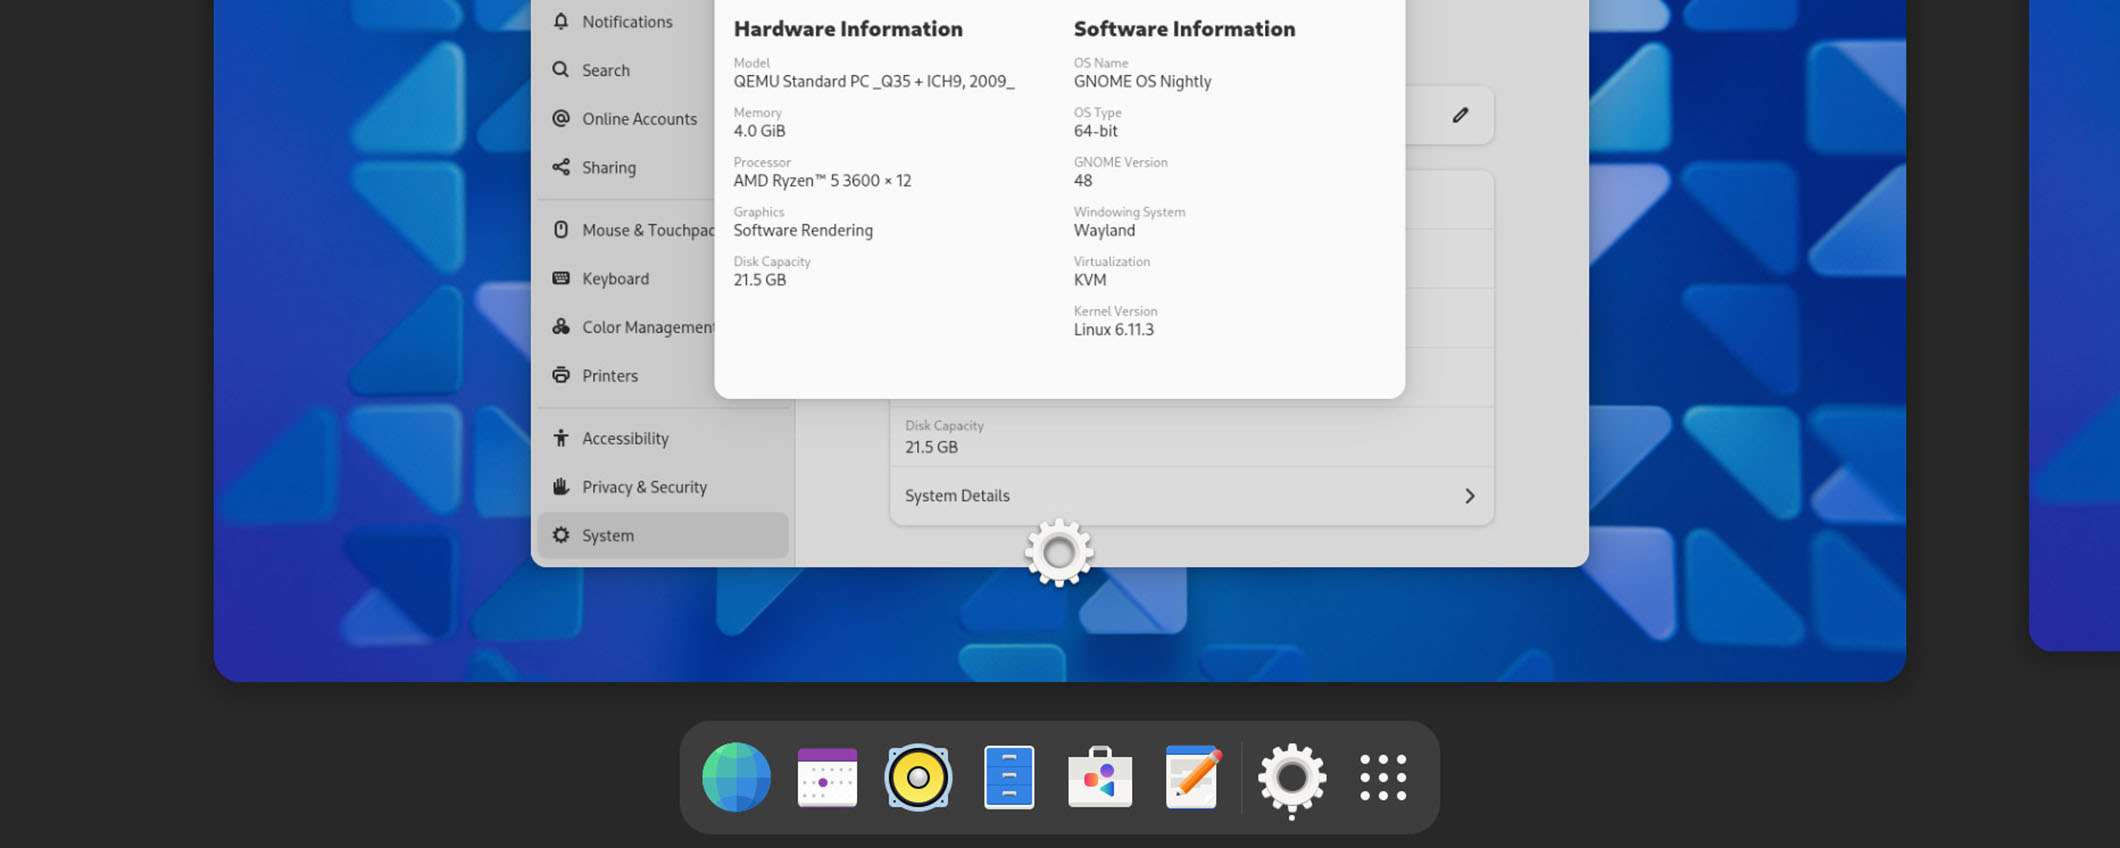Expand System Details chevron arrow
Image resolution: width=2120 pixels, height=848 pixels.
point(1469,496)
